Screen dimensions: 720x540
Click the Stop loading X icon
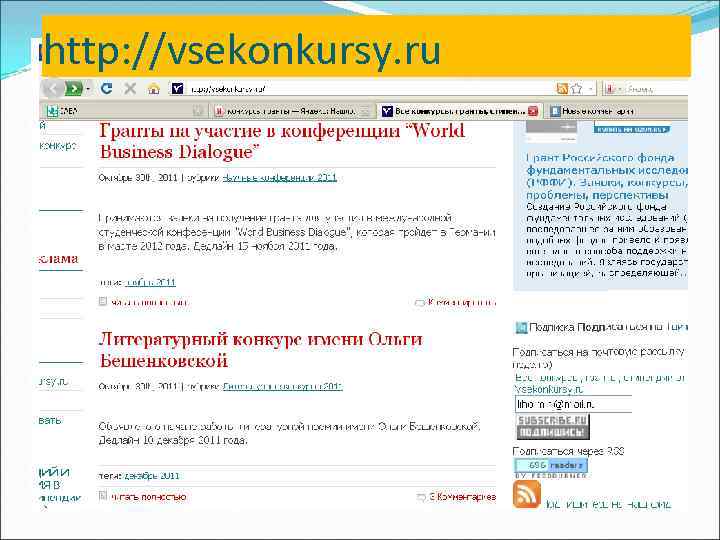130,88
